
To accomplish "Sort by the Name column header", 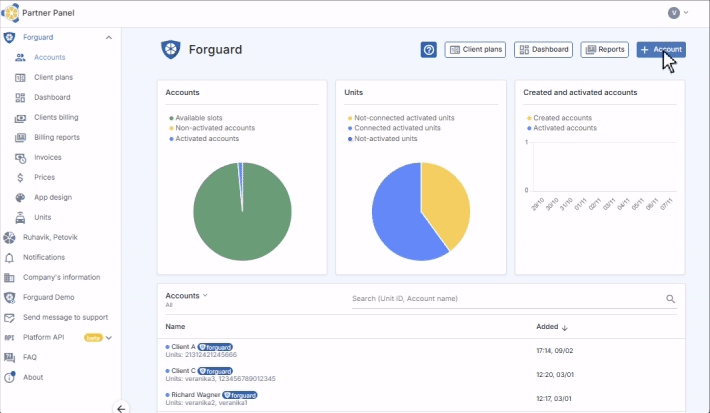I will pos(175,327).
